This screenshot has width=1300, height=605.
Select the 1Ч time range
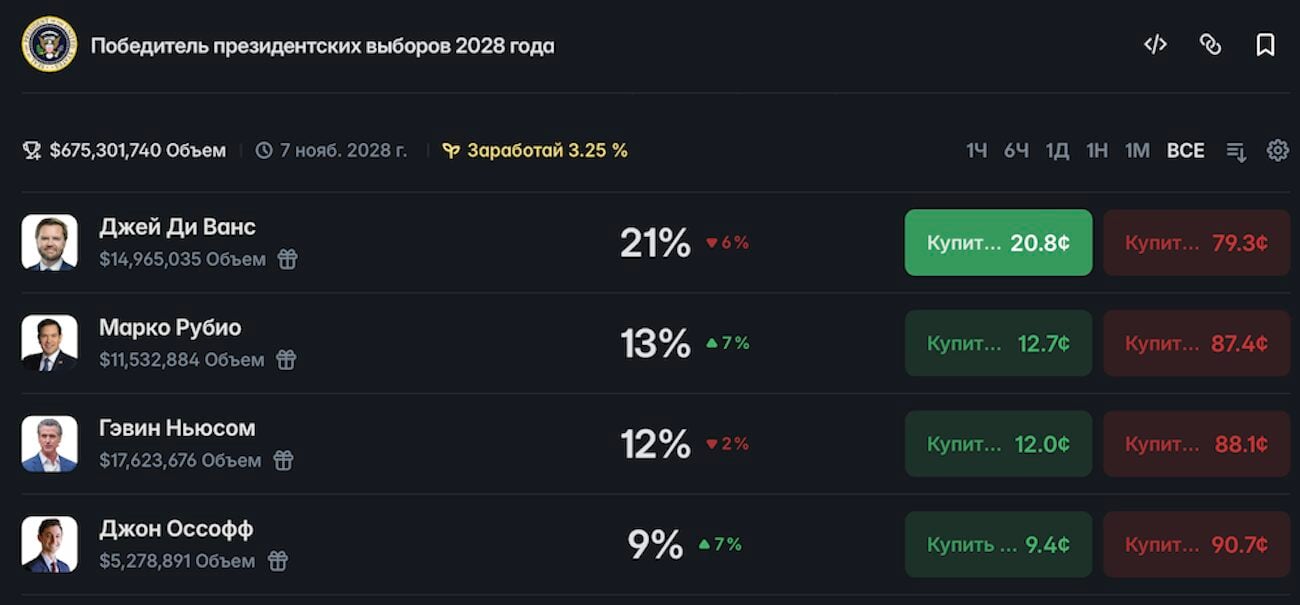976,151
